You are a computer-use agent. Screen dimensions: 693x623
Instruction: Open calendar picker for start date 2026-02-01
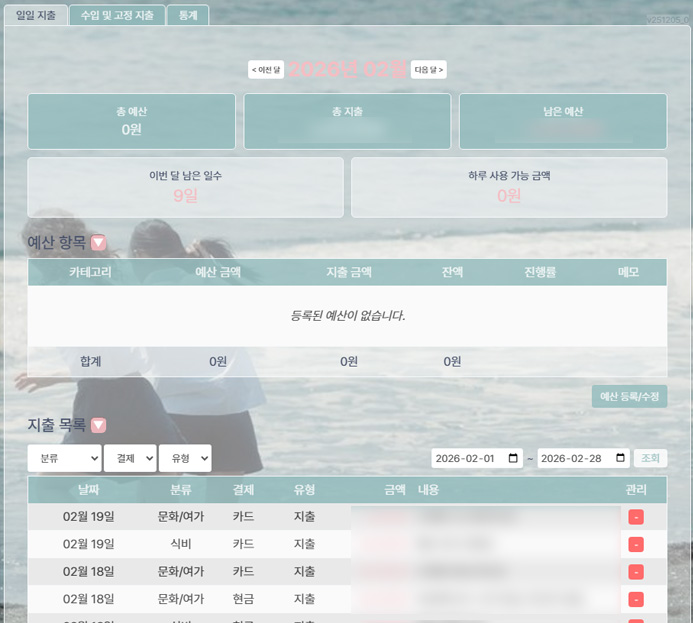click(x=513, y=458)
